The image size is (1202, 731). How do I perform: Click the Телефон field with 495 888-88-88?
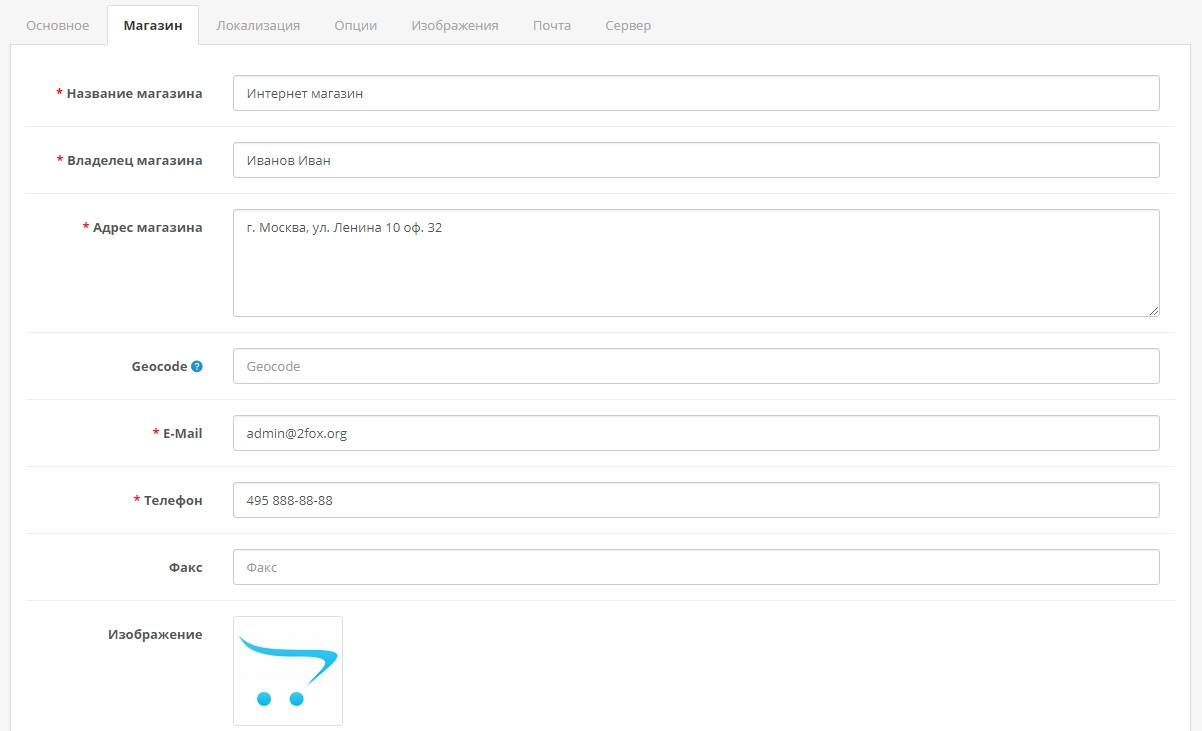[696, 500]
